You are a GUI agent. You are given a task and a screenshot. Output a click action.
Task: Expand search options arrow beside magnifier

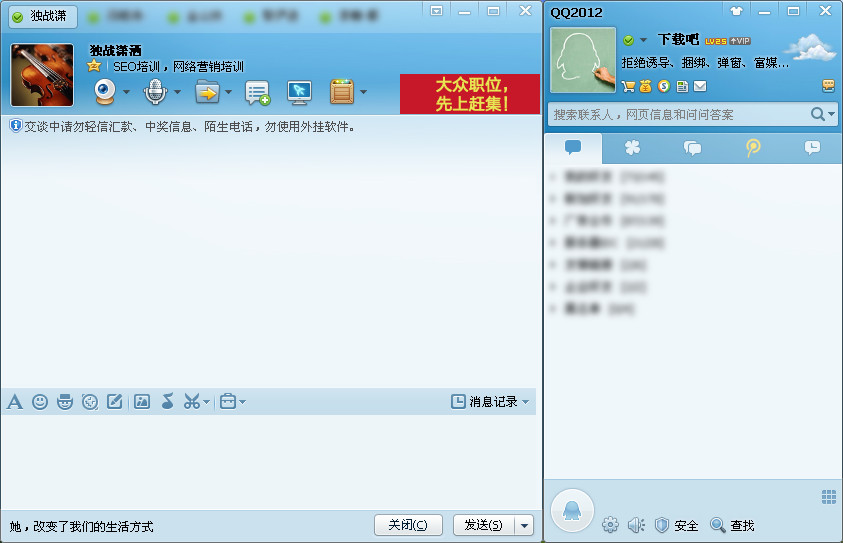832,114
